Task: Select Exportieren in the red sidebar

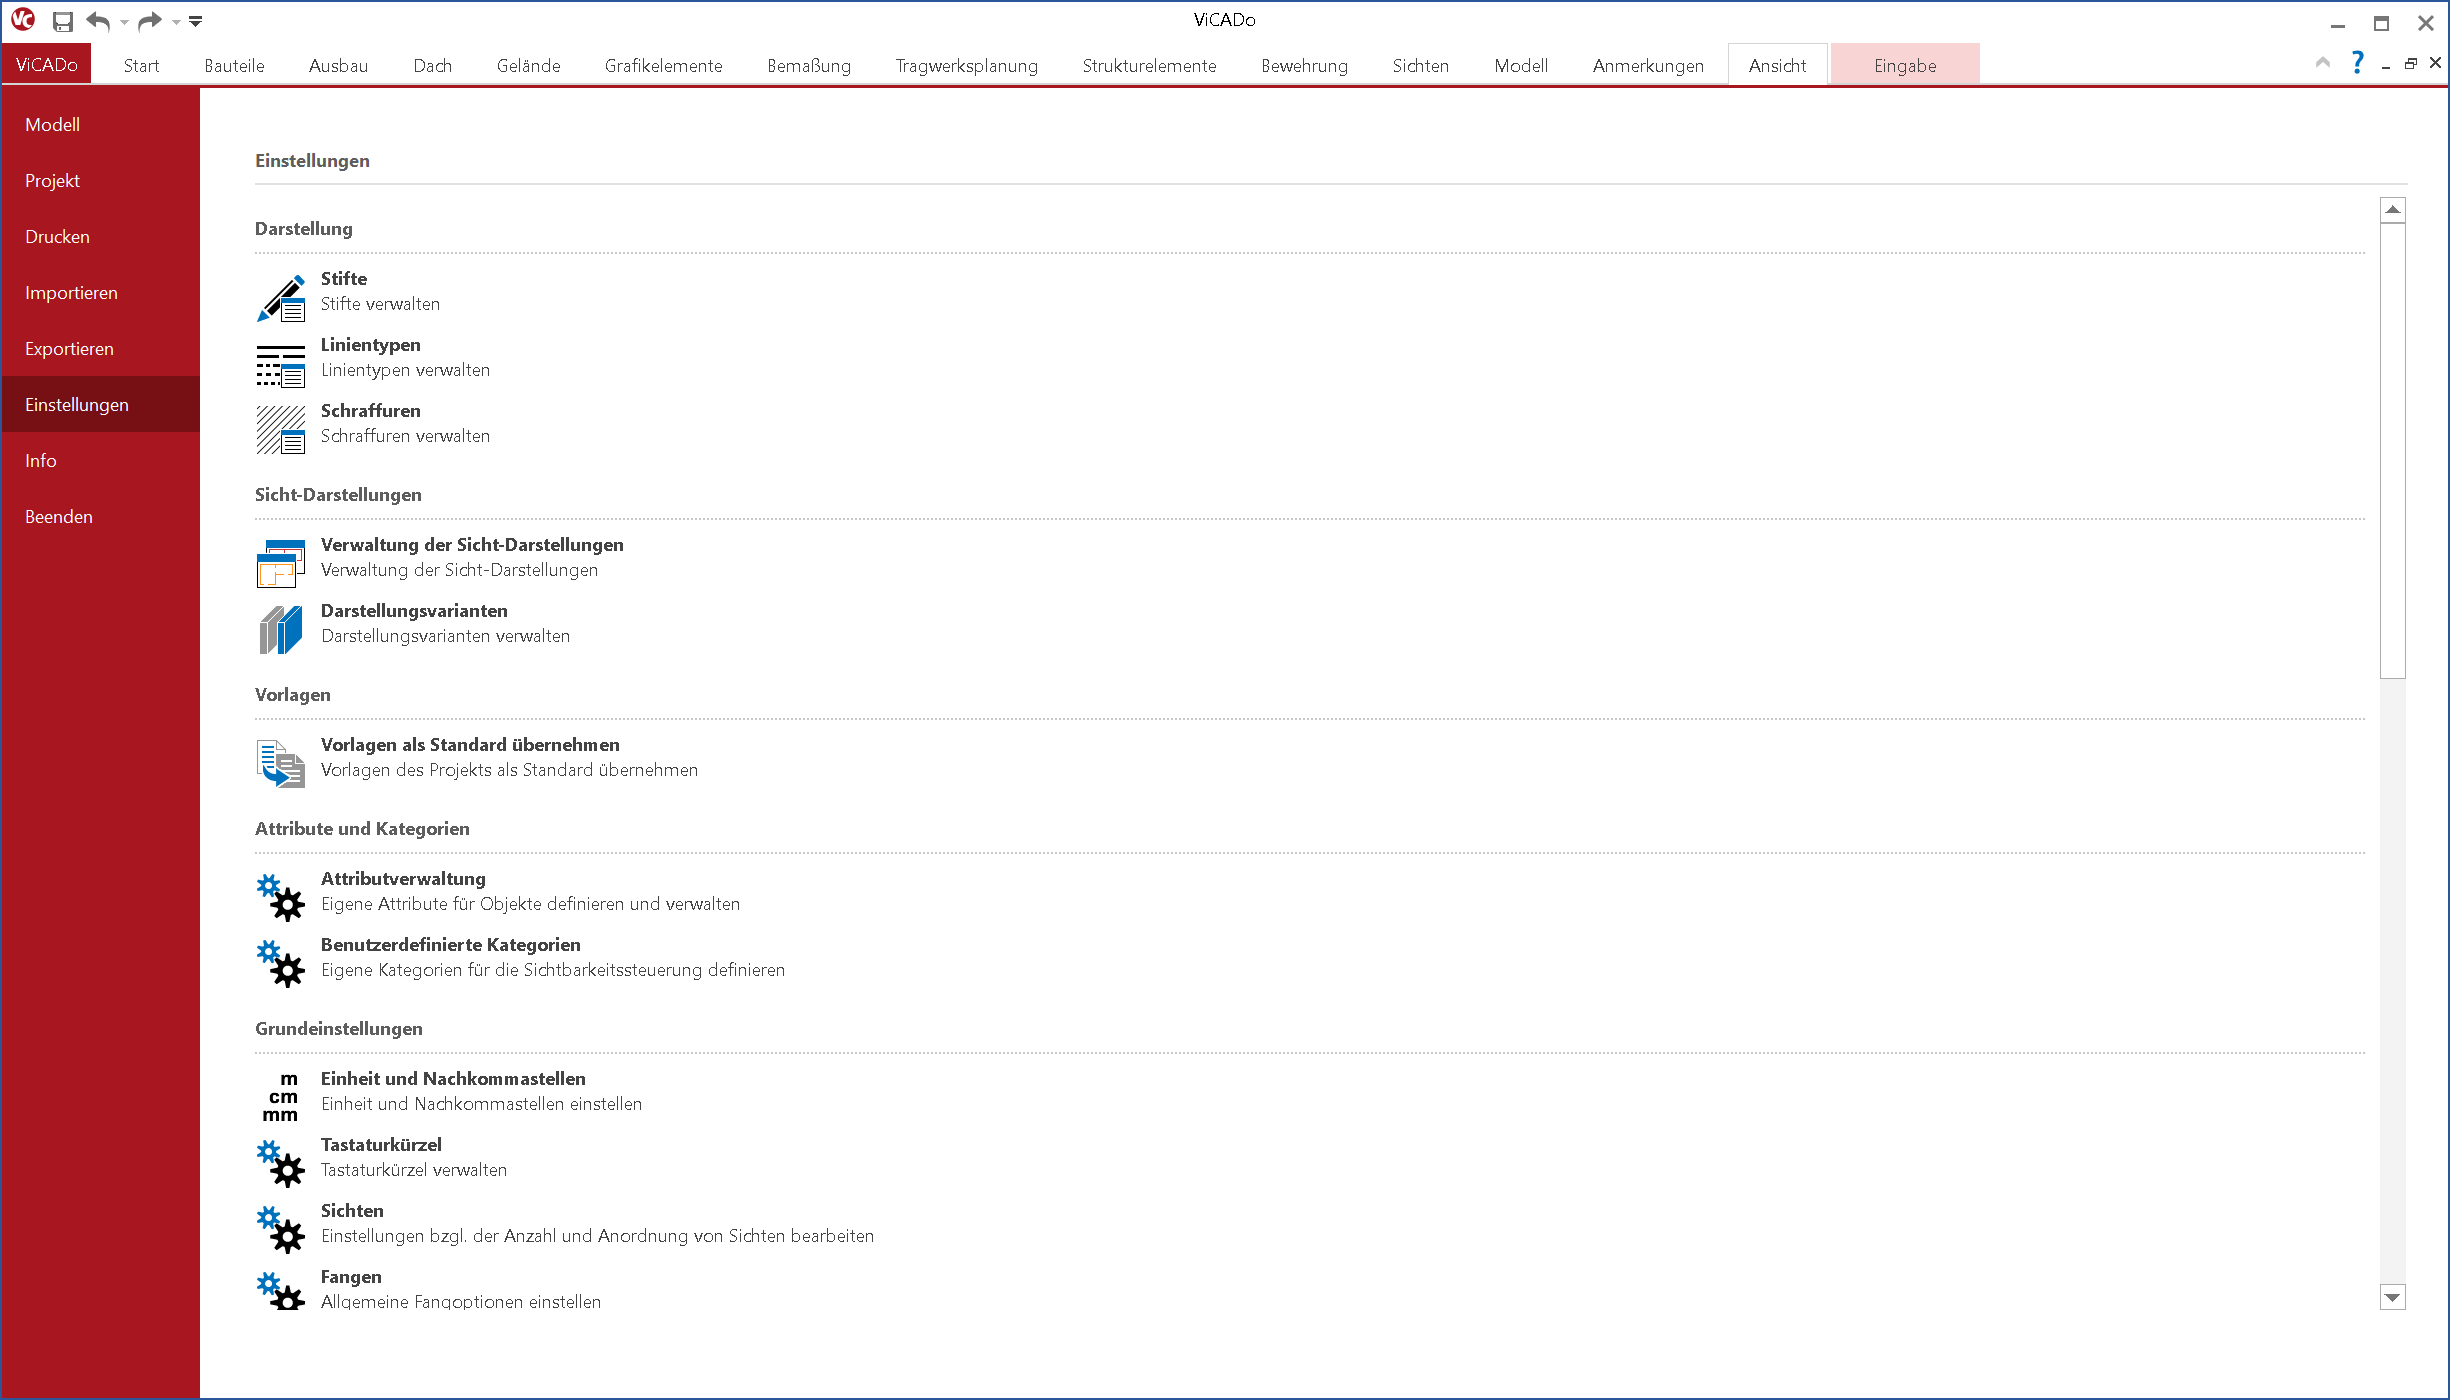Action: point(100,348)
